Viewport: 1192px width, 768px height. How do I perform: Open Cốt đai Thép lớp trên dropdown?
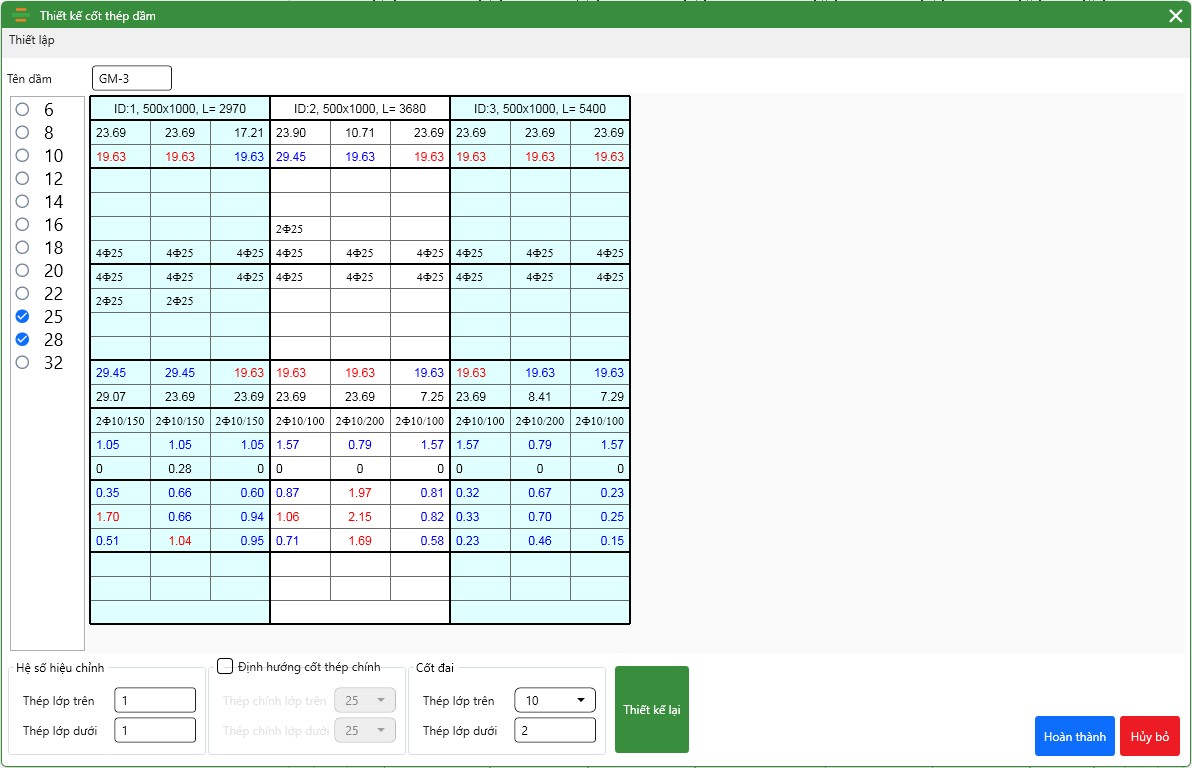point(555,701)
